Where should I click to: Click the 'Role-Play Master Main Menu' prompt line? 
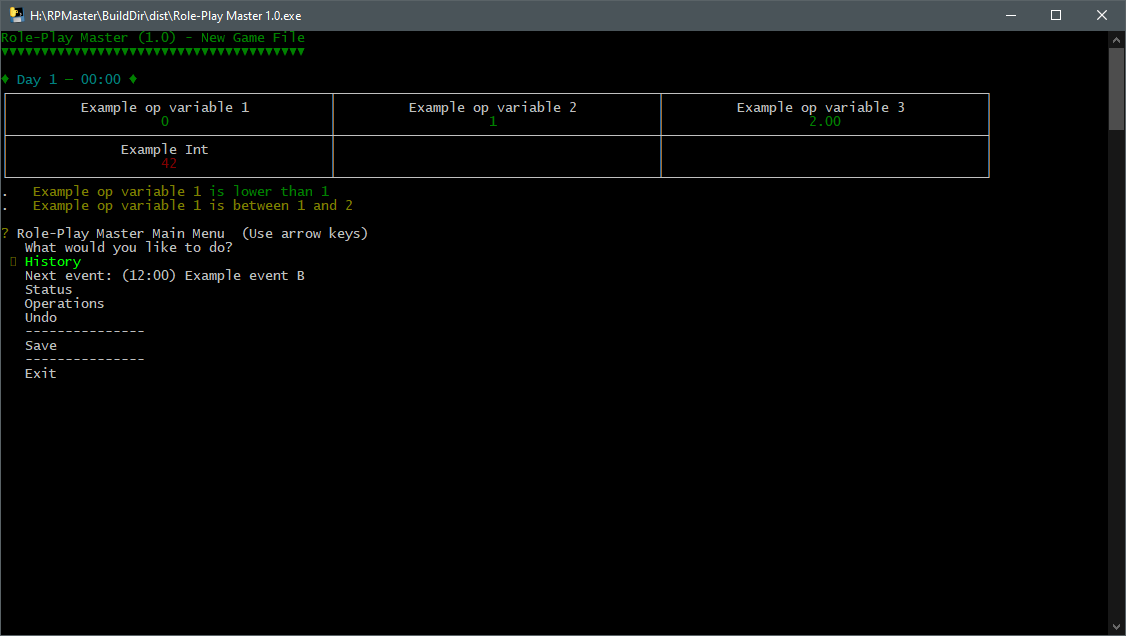pyautogui.click(x=121, y=234)
